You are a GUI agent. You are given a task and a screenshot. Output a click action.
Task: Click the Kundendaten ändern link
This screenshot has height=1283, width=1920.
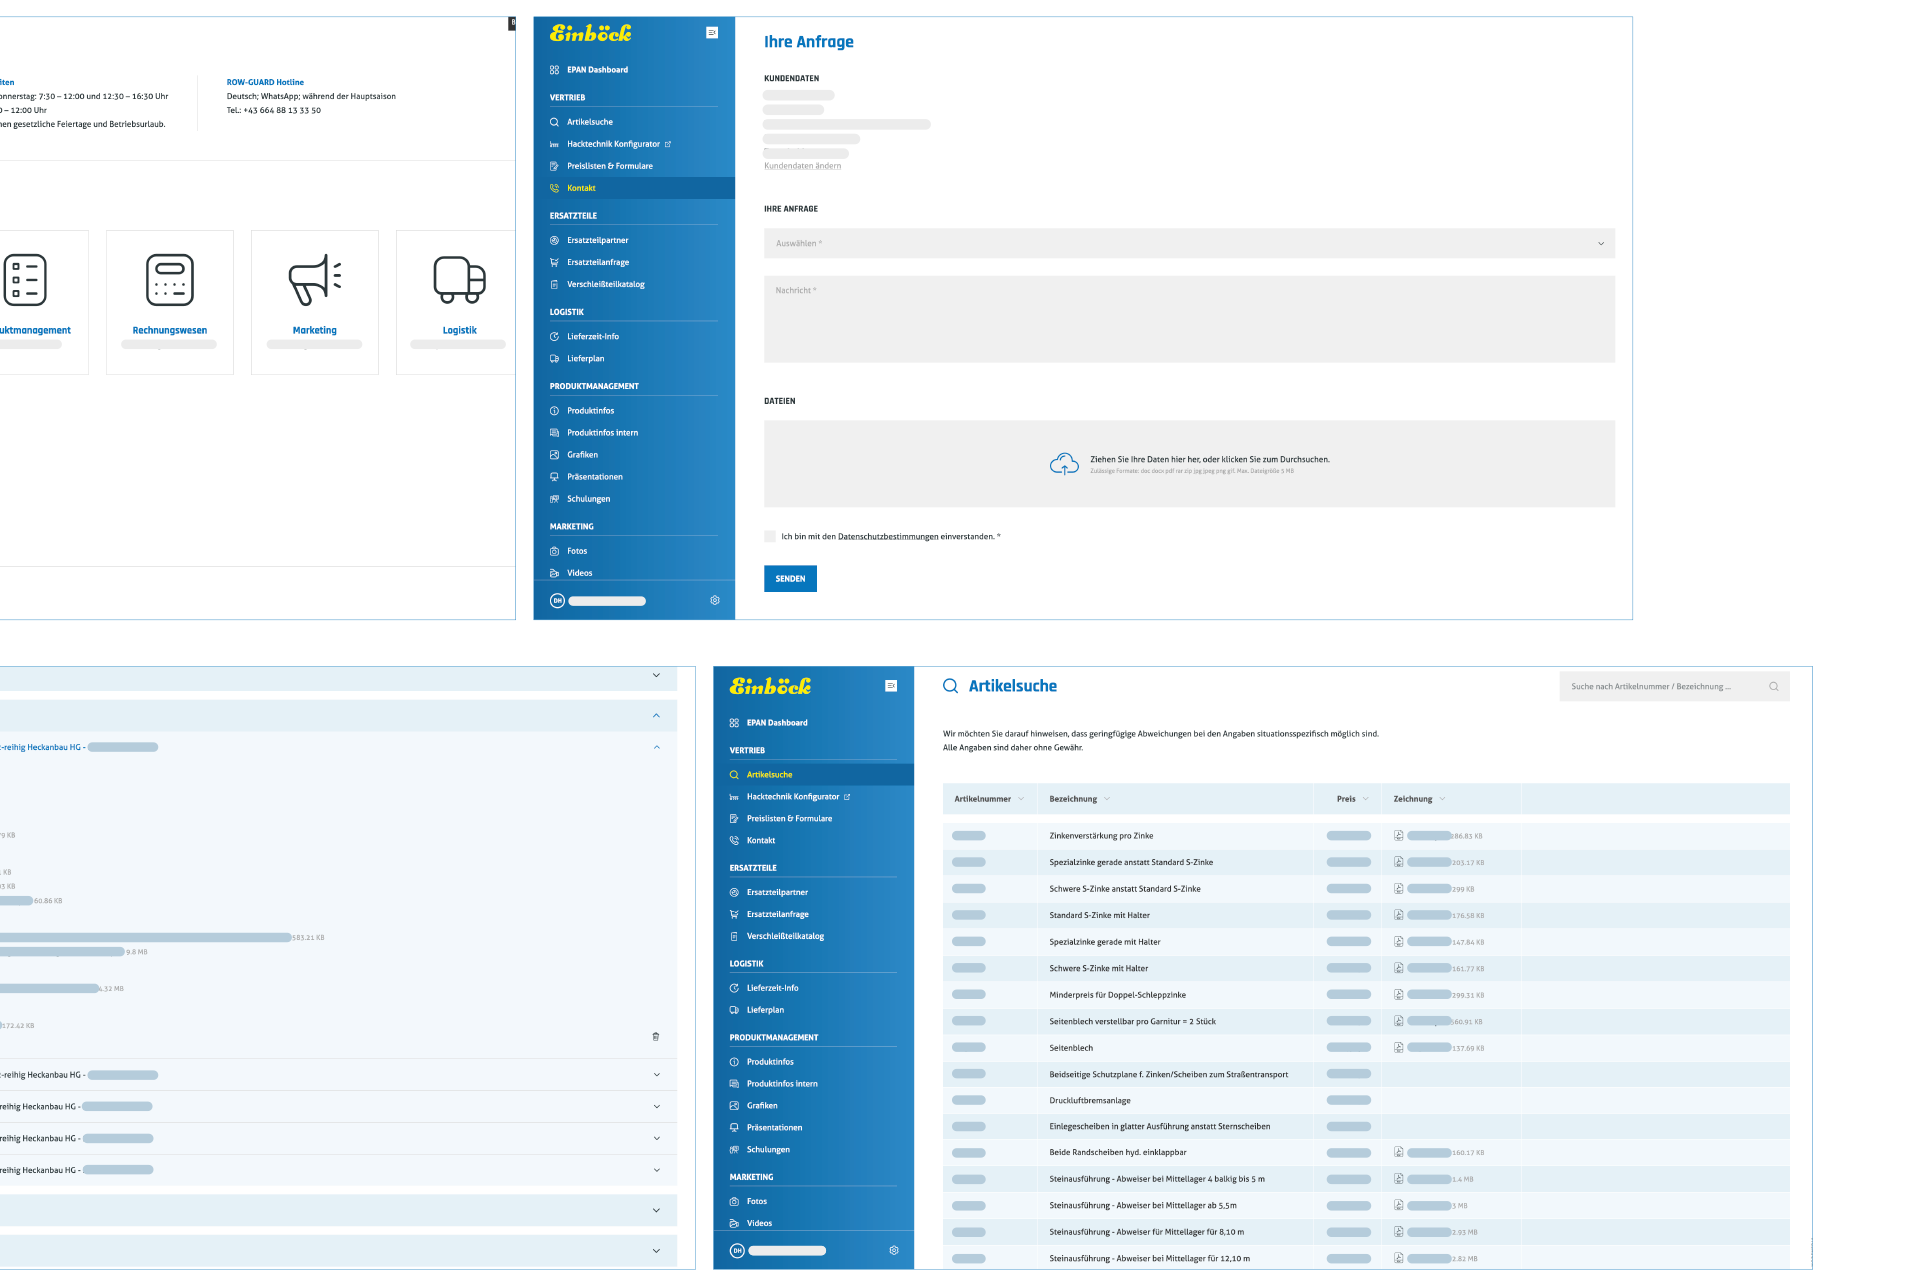802,166
